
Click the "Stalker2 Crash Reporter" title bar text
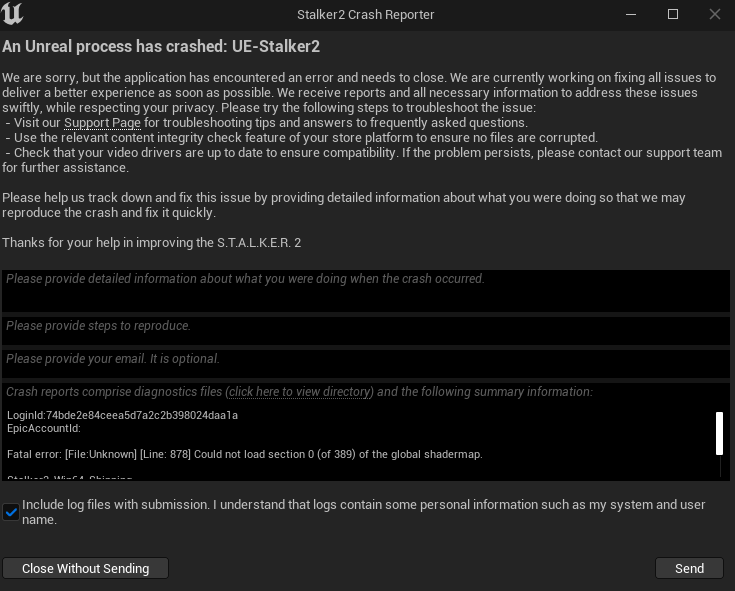366,15
